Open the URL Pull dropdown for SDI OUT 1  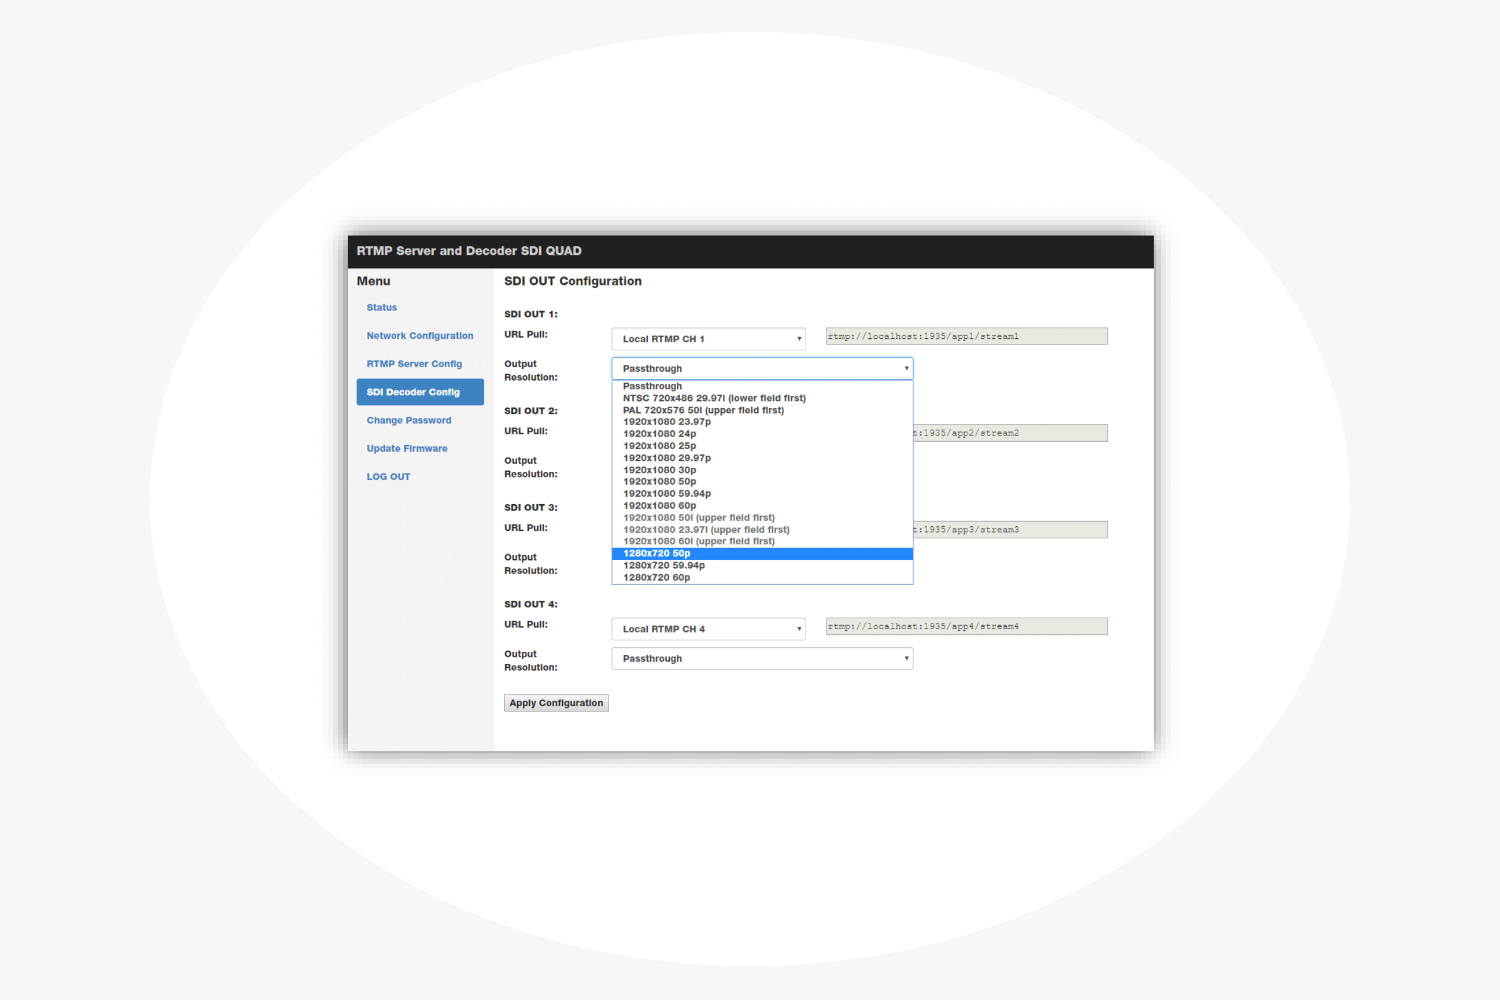tap(707, 338)
